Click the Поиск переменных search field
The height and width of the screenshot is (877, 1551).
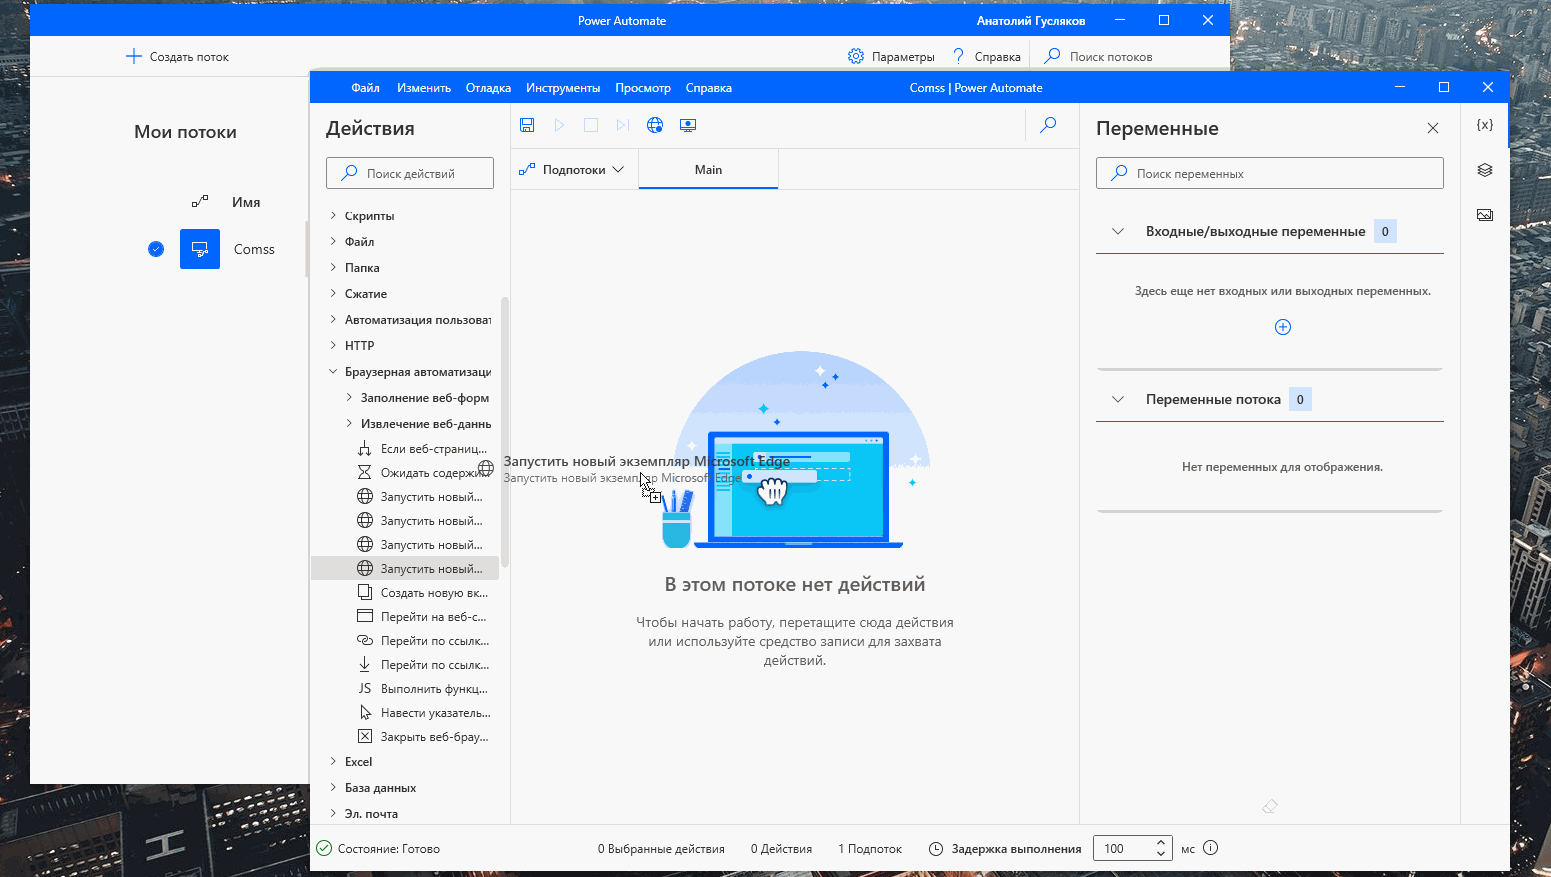(1268, 172)
